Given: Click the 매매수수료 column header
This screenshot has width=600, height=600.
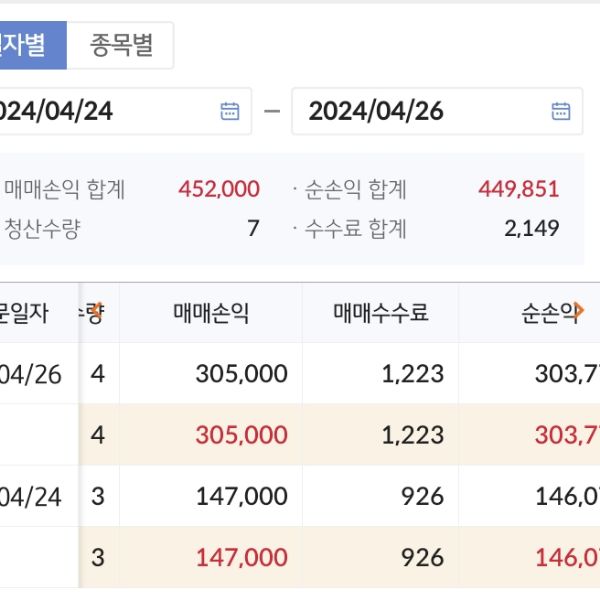Looking at the screenshot, I should click(380, 314).
